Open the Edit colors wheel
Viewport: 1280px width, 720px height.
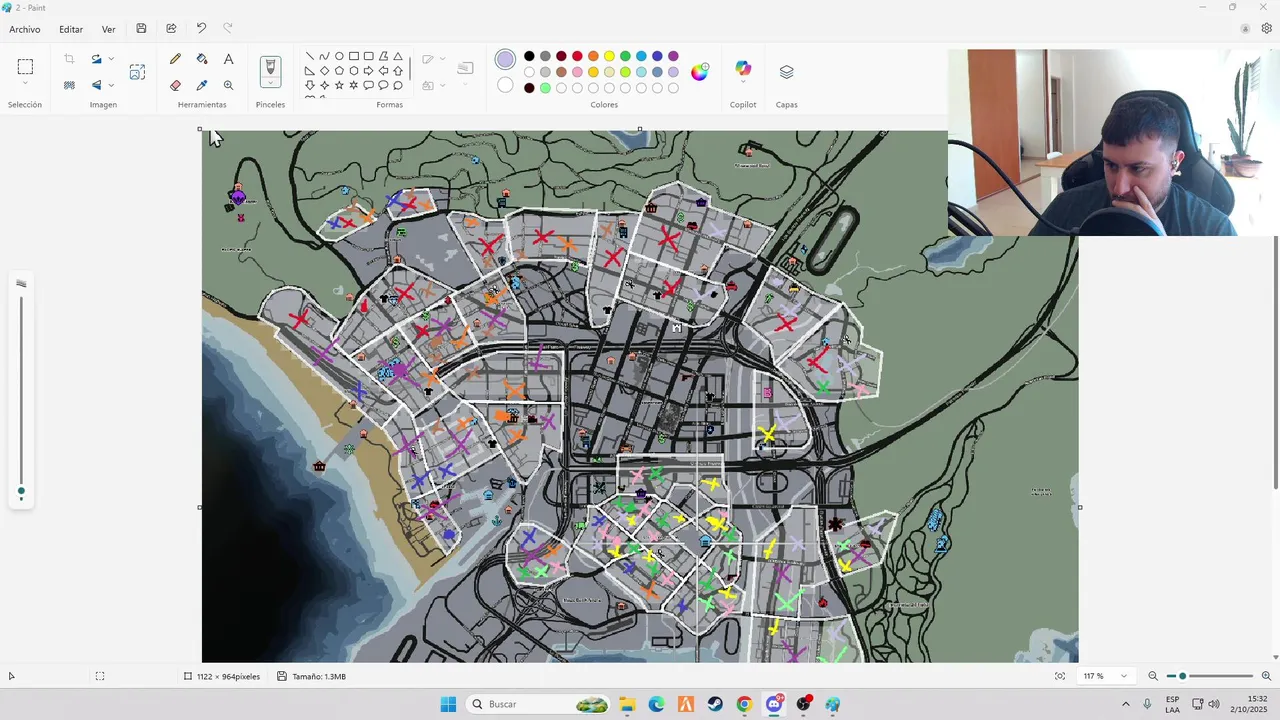(x=699, y=71)
